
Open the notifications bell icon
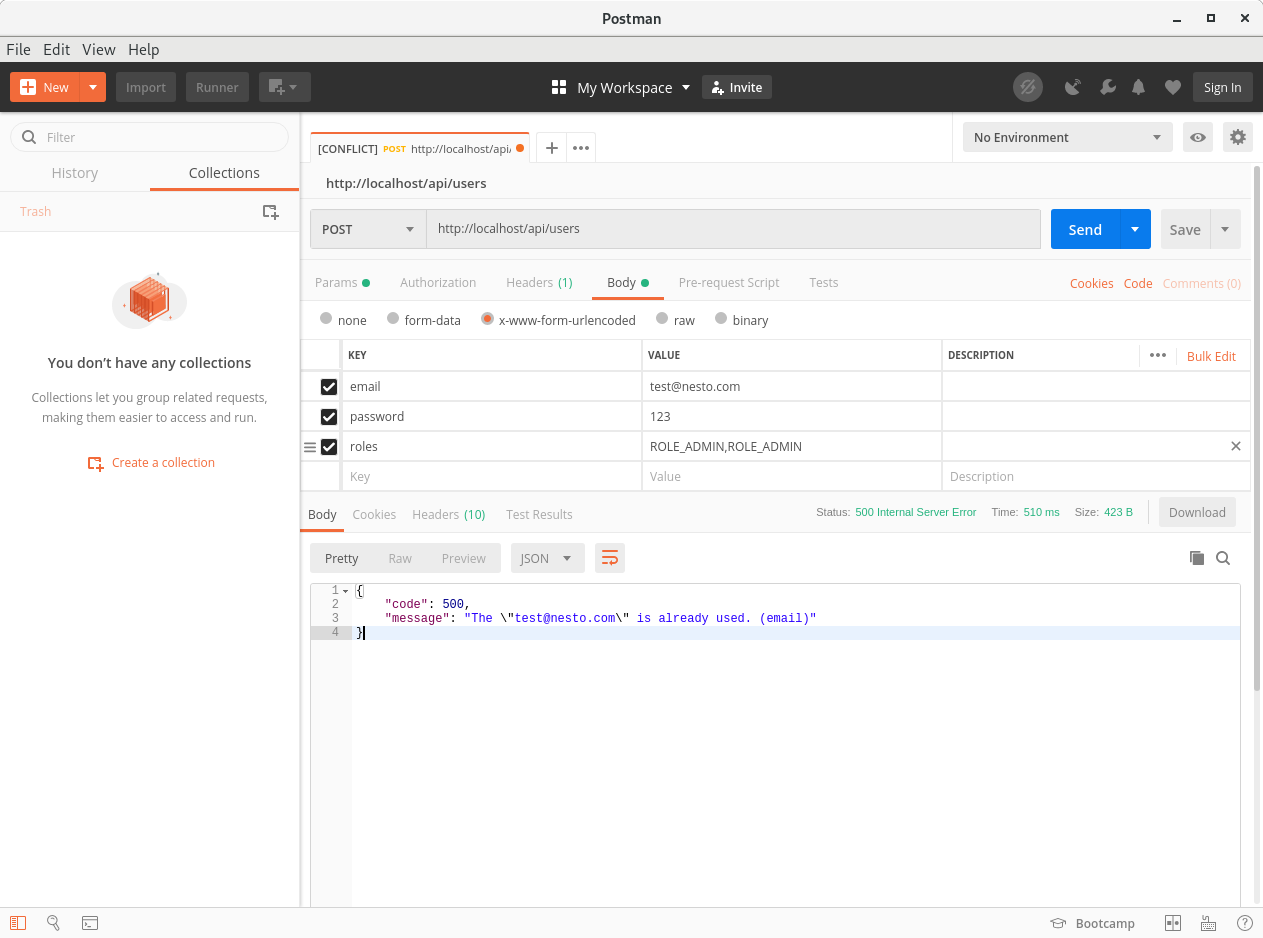[1138, 87]
